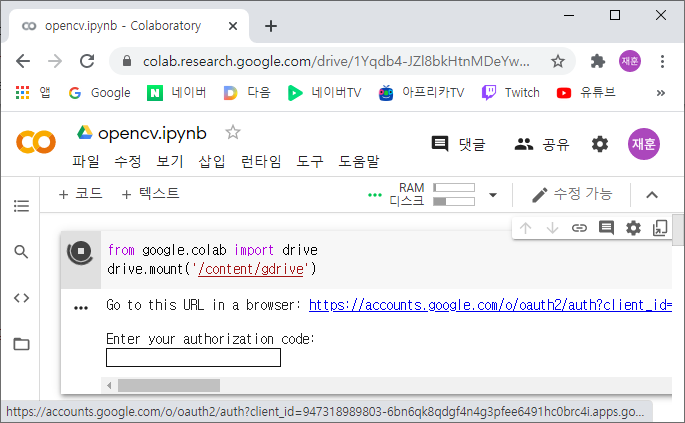The width and height of the screenshot is (685, 423).
Task: Go back to previous page
Action: pos(23,61)
